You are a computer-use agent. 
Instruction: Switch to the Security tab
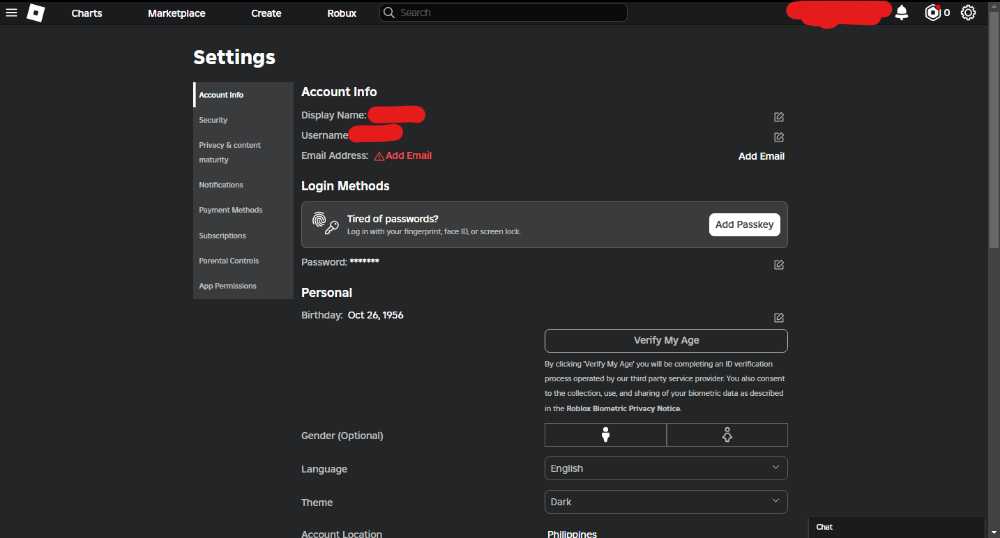click(243, 120)
